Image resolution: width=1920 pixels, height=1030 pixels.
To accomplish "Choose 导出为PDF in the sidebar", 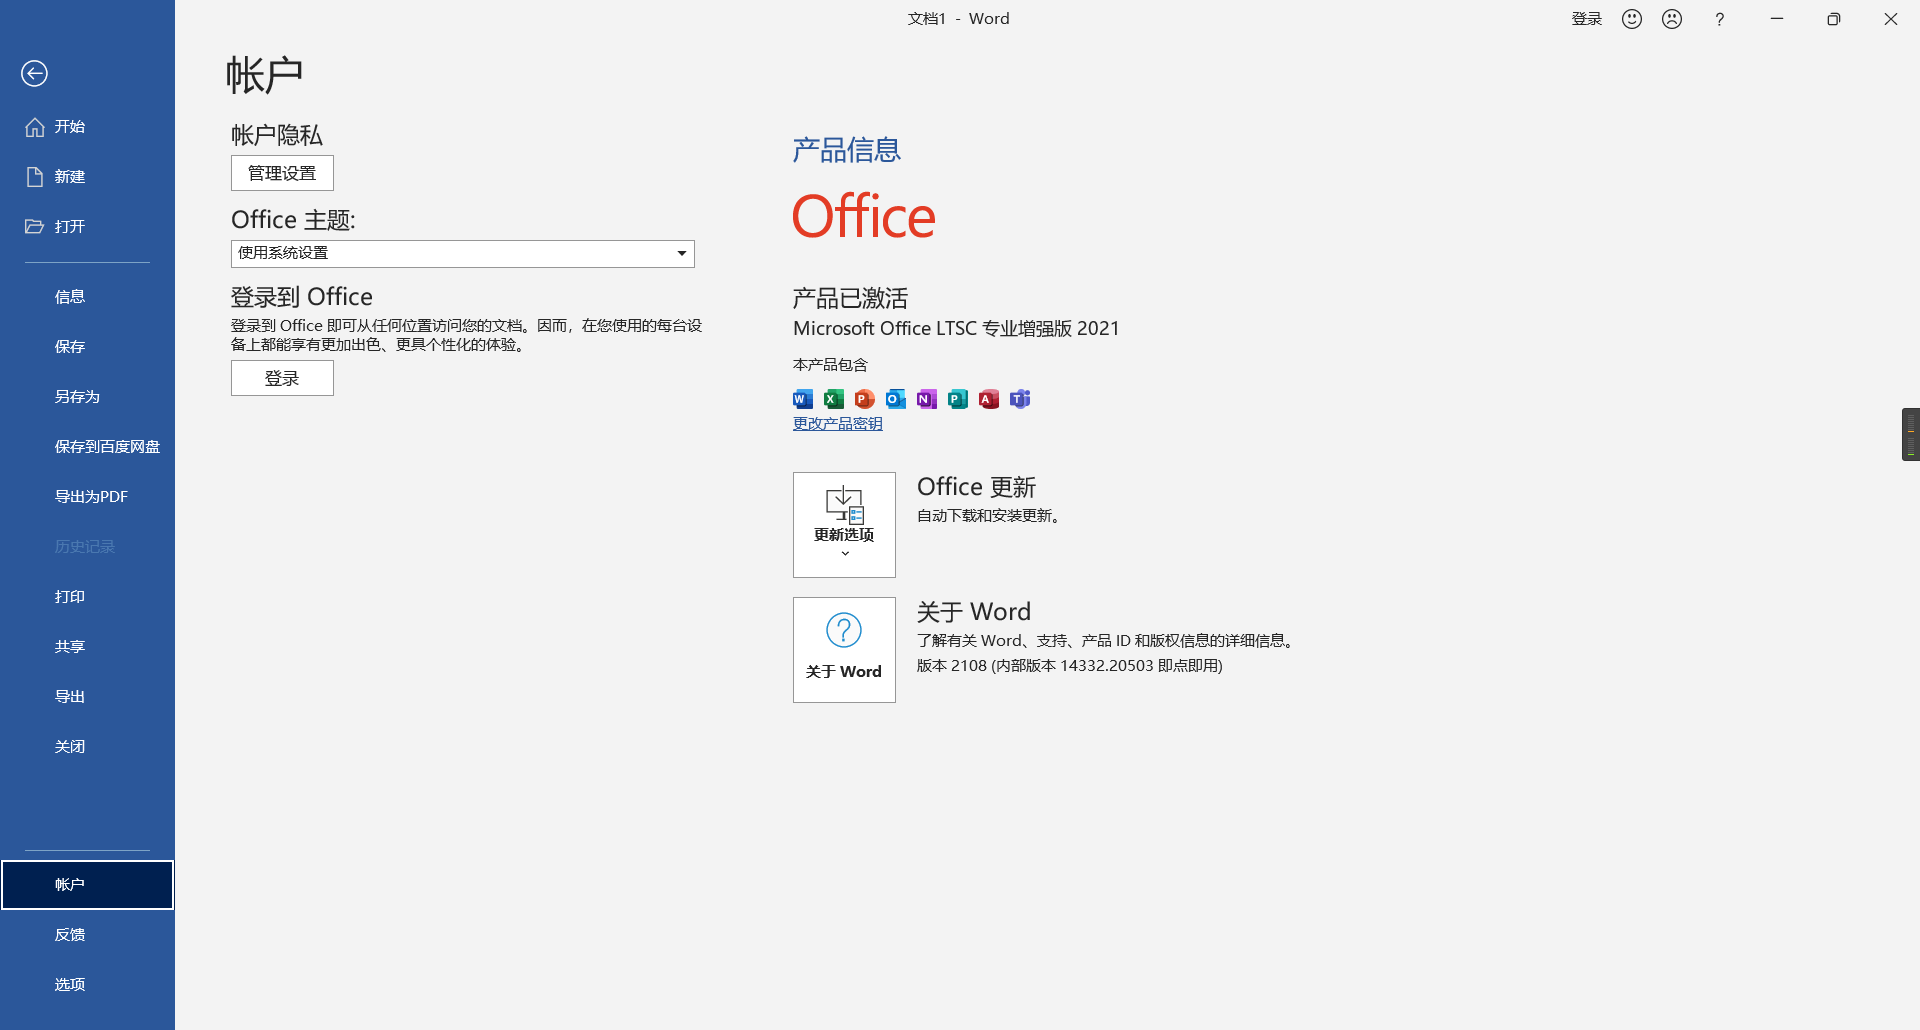I will [x=91, y=497].
